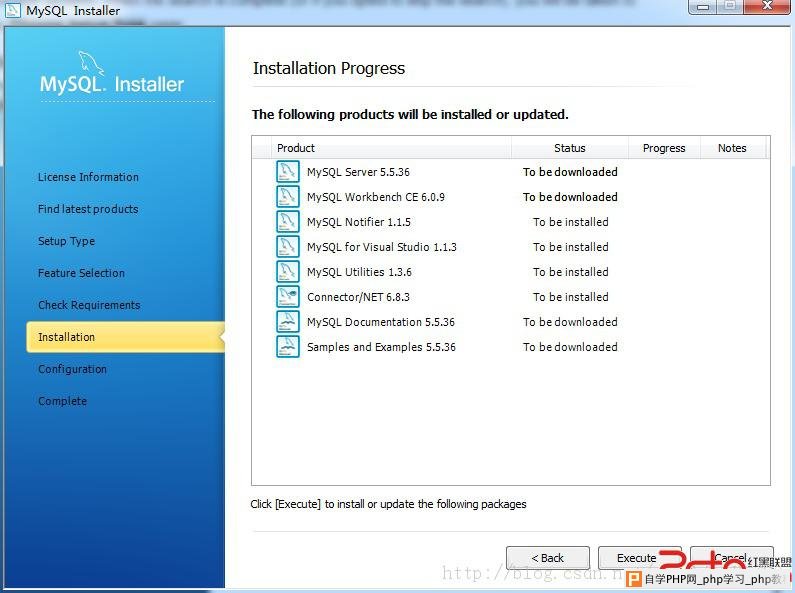795x593 pixels.
Task: Click Visual Studio's 'To be installed' status
Action: [x=571, y=247]
